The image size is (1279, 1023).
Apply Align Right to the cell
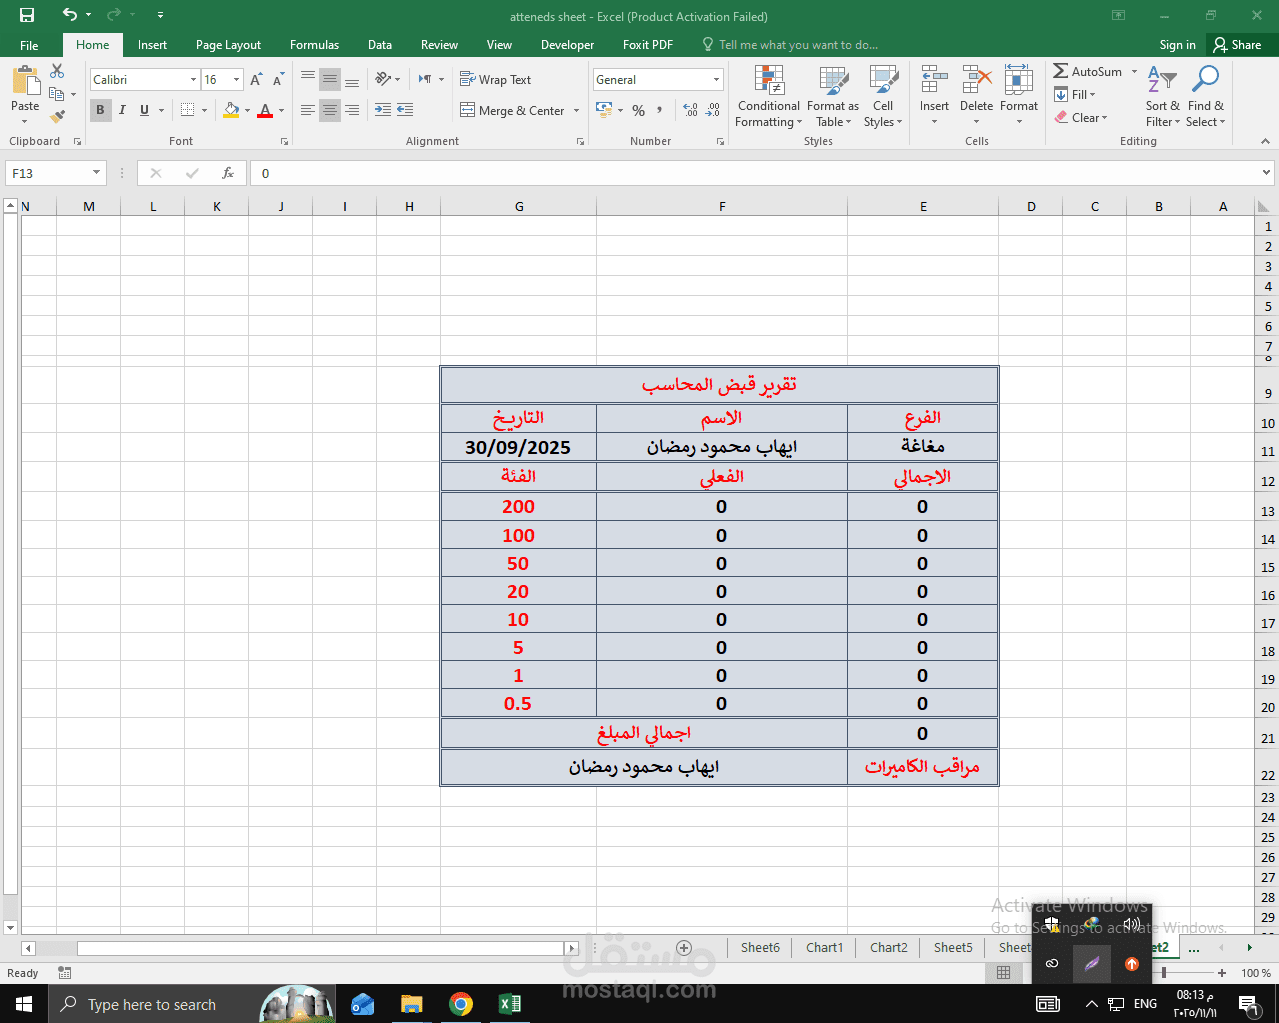pos(352,110)
